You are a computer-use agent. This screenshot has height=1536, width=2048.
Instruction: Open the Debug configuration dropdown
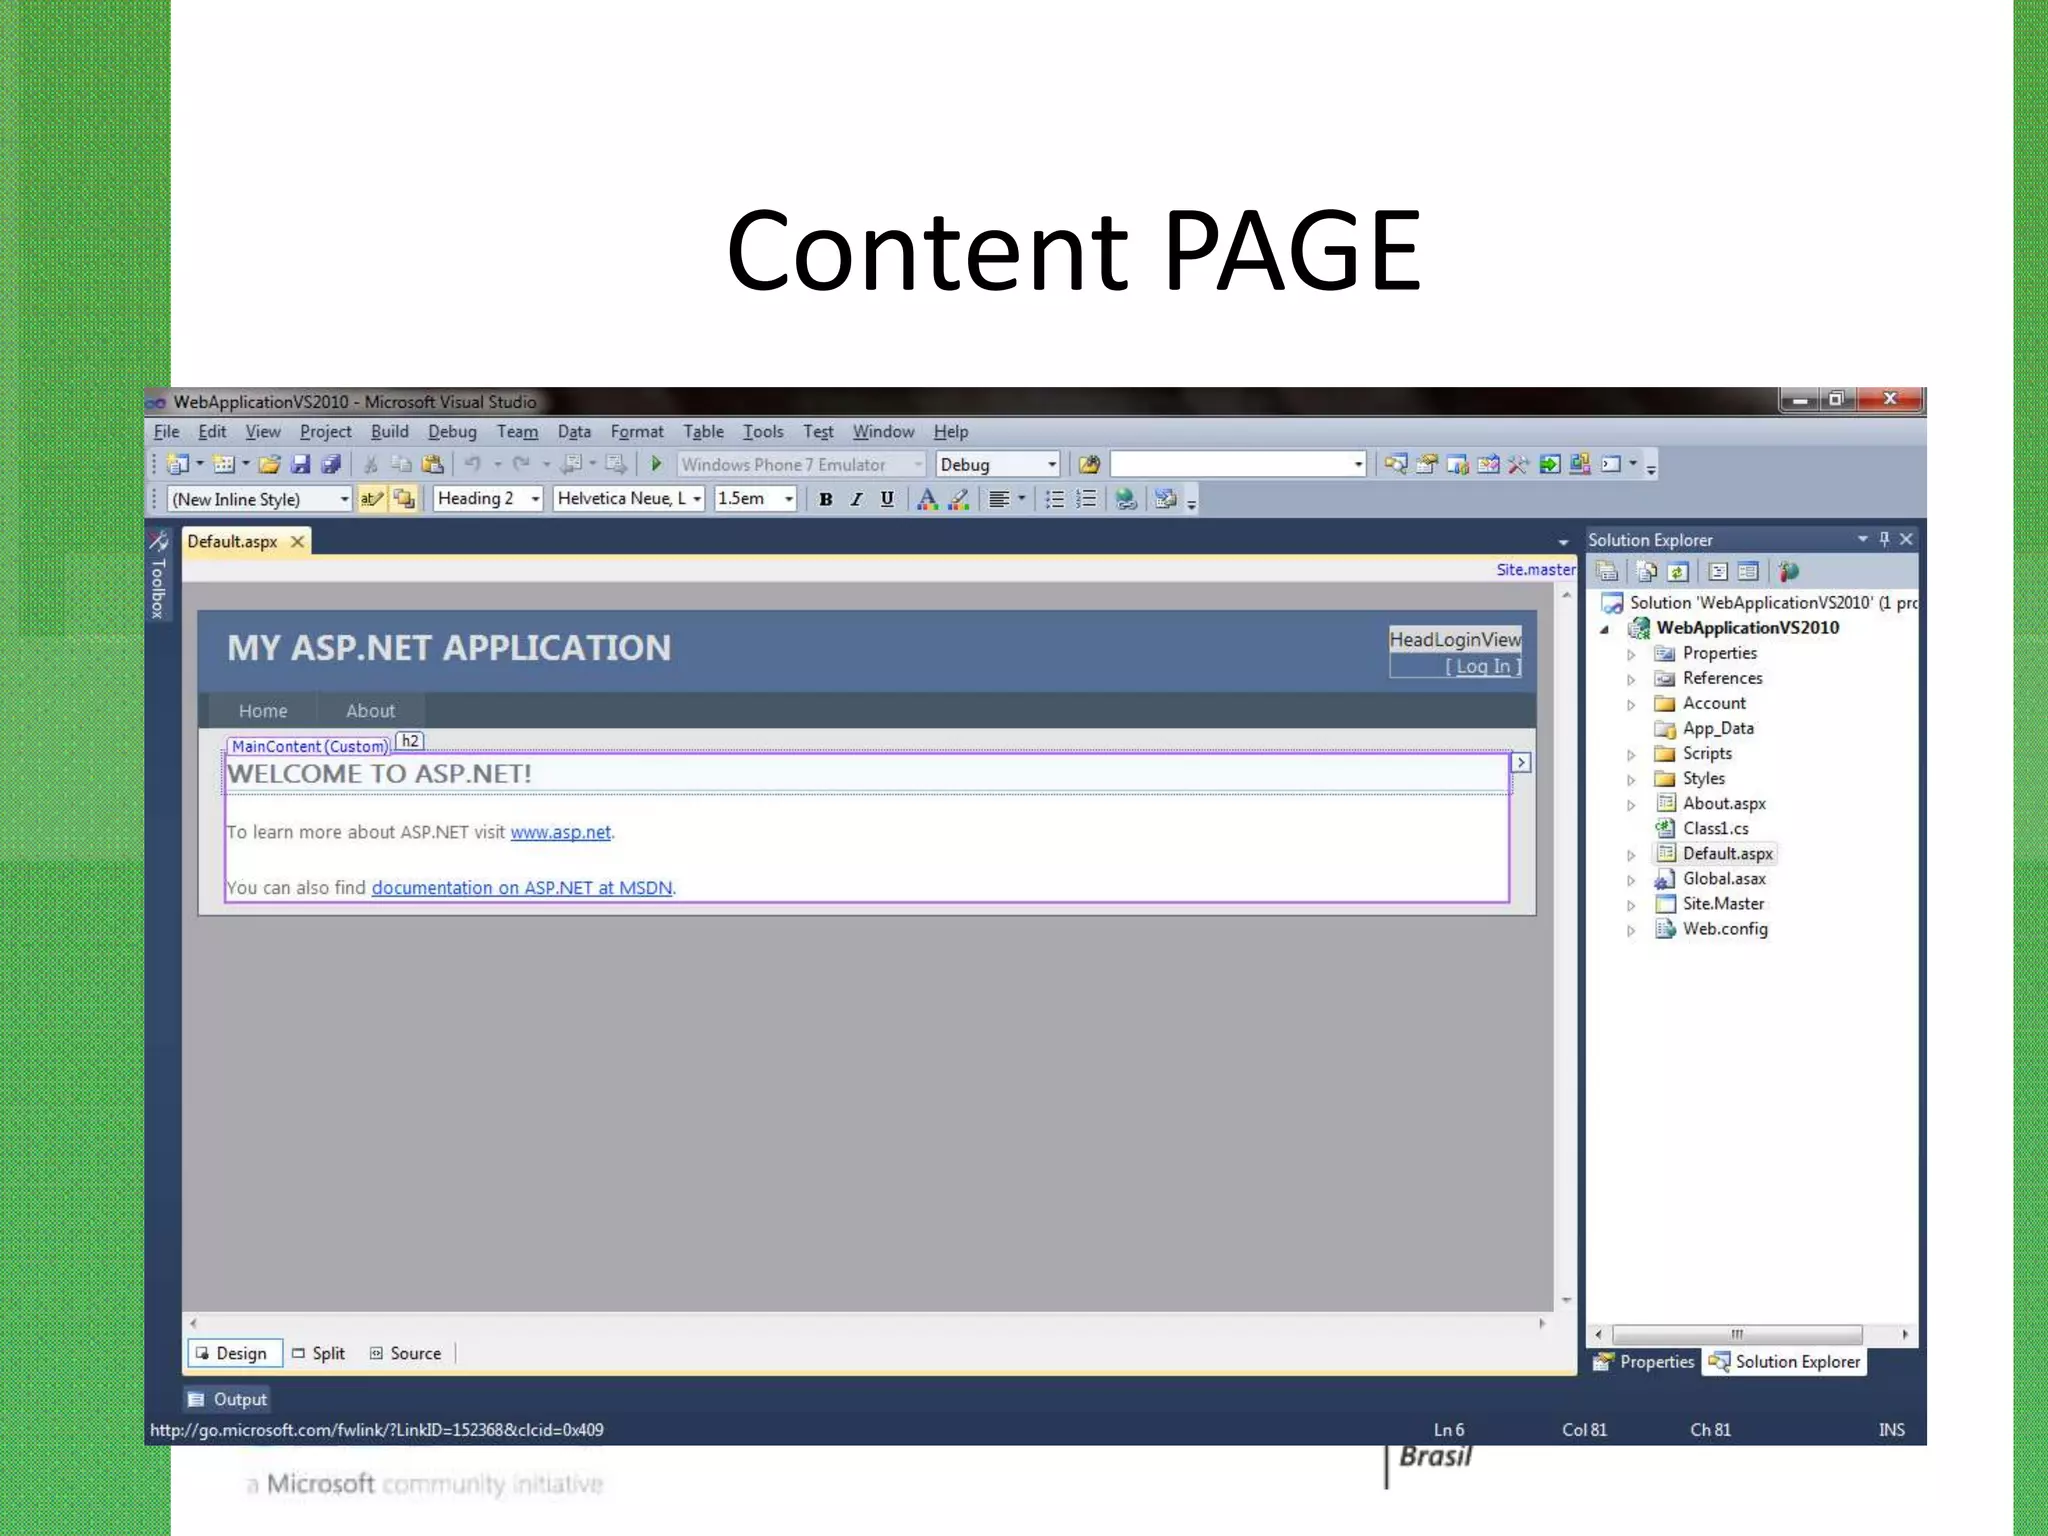coord(1052,464)
